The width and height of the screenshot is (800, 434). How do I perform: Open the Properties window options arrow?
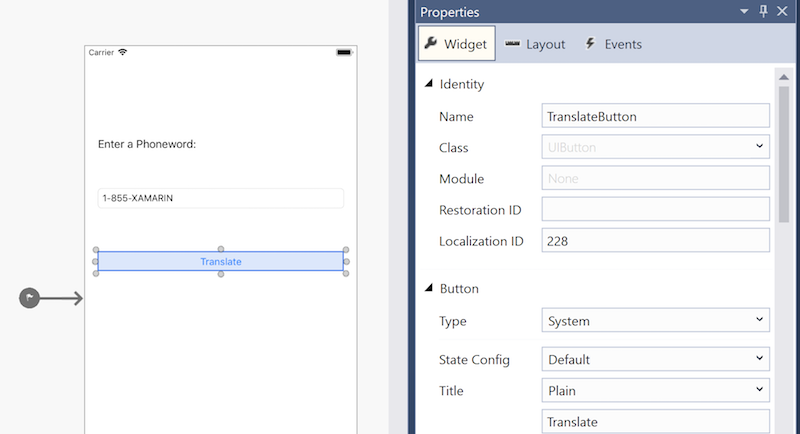point(744,12)
